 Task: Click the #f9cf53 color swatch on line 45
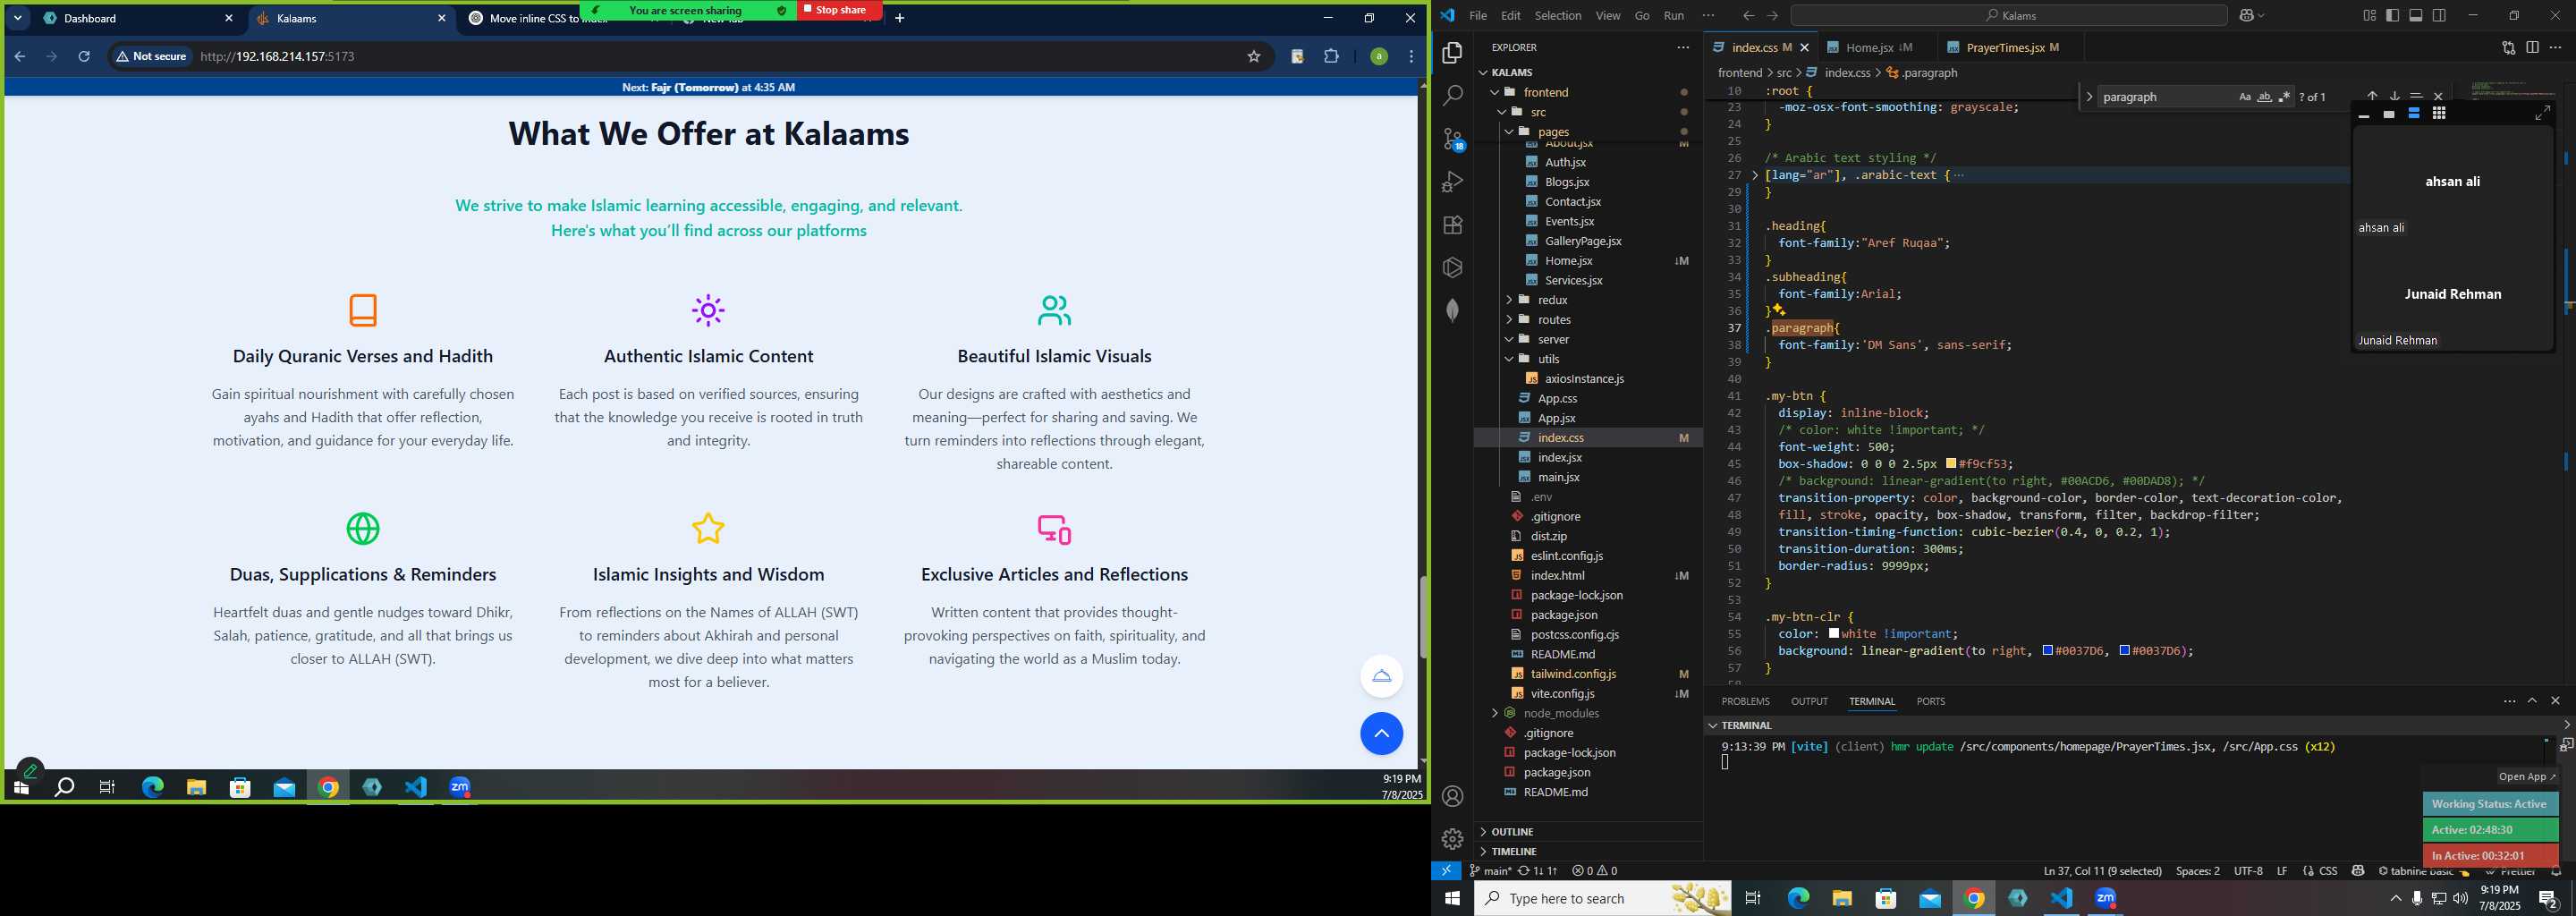(x=1951, y=464)
